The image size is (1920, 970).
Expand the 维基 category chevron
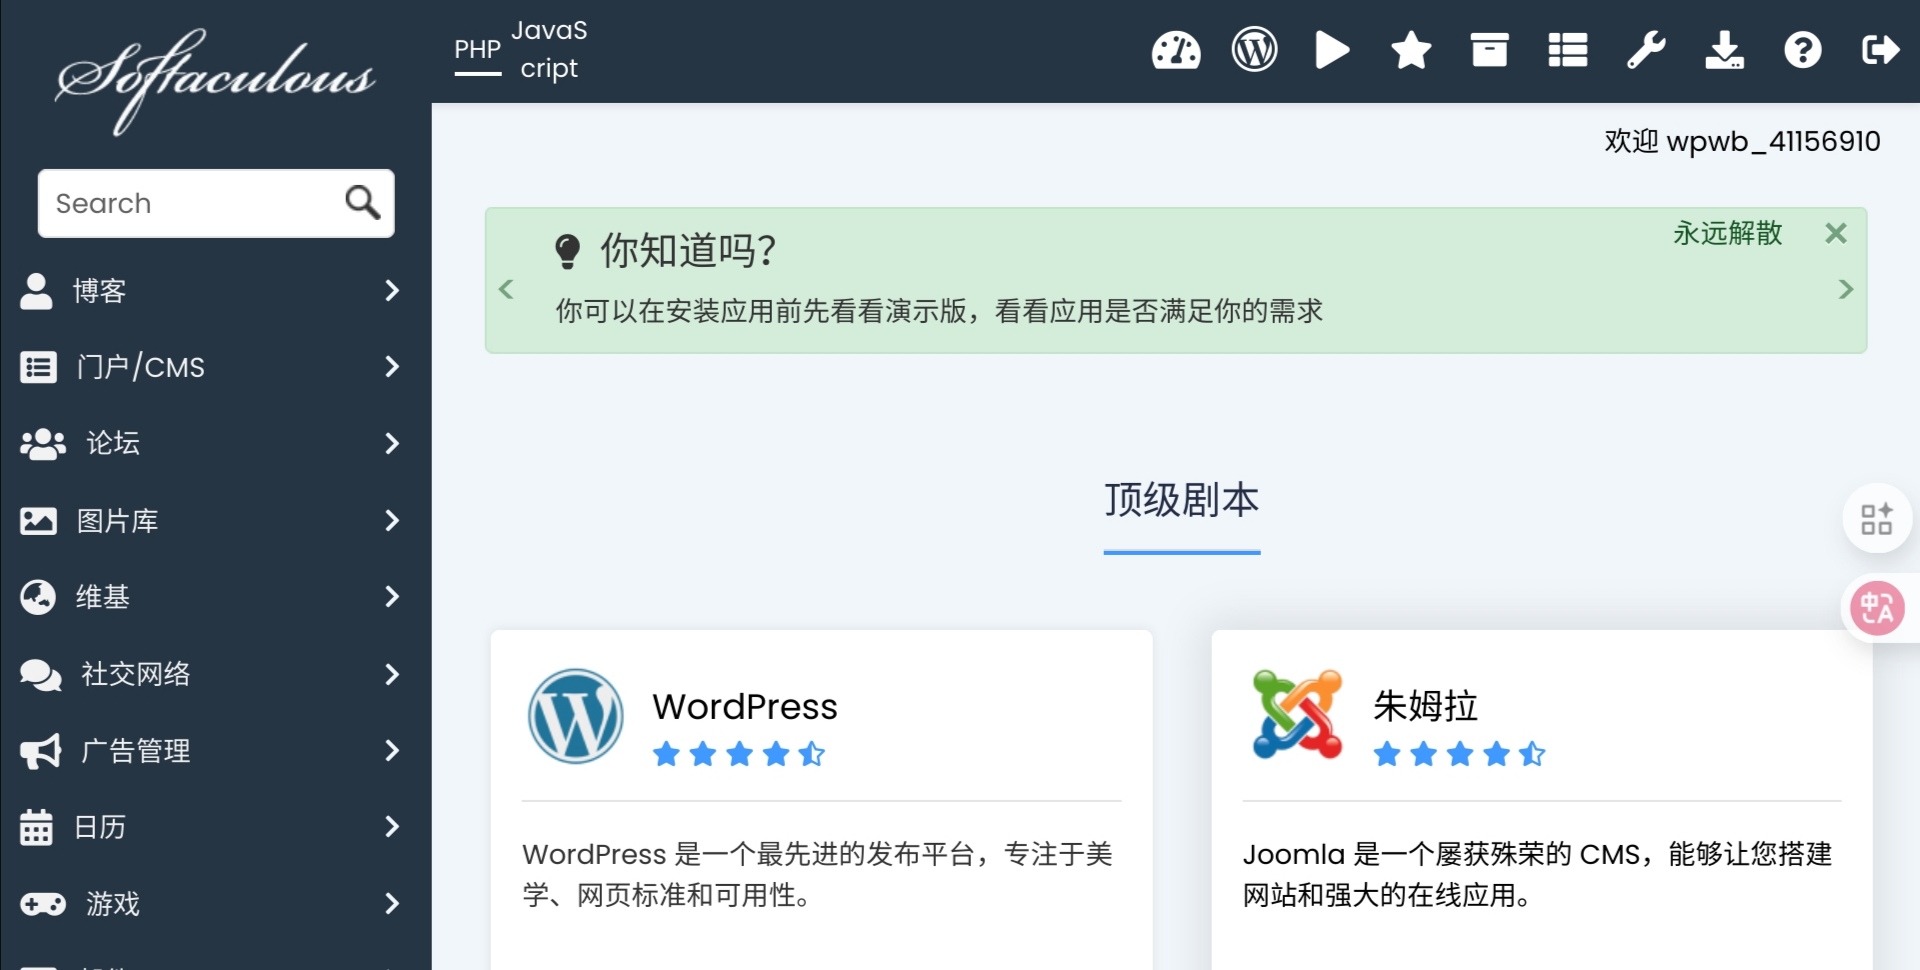click(x=392, y=597)
